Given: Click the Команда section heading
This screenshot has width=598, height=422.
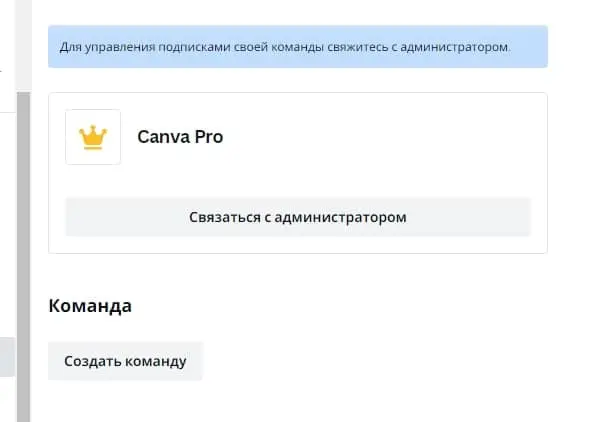Looking at the screenshot, I should [90, 306].
